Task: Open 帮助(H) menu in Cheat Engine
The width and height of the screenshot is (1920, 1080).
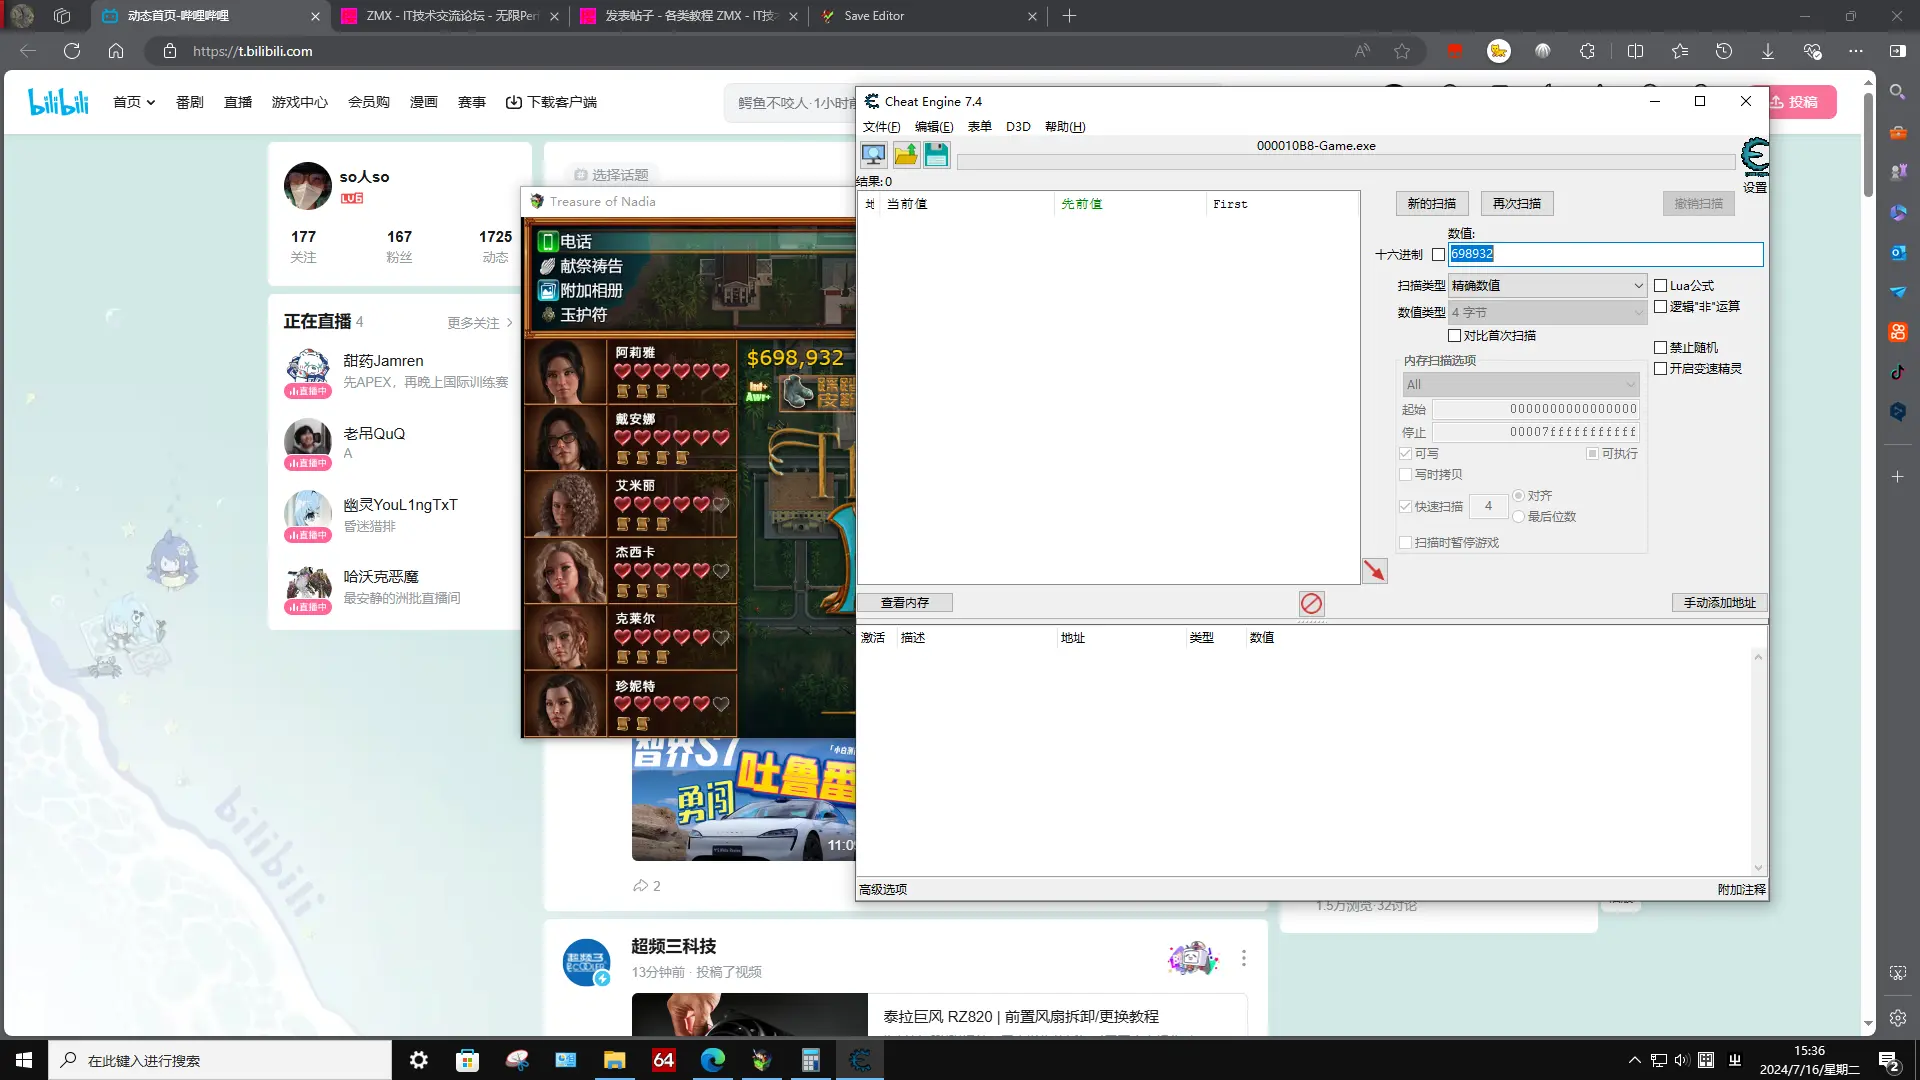Action: tap(1064, 127)
